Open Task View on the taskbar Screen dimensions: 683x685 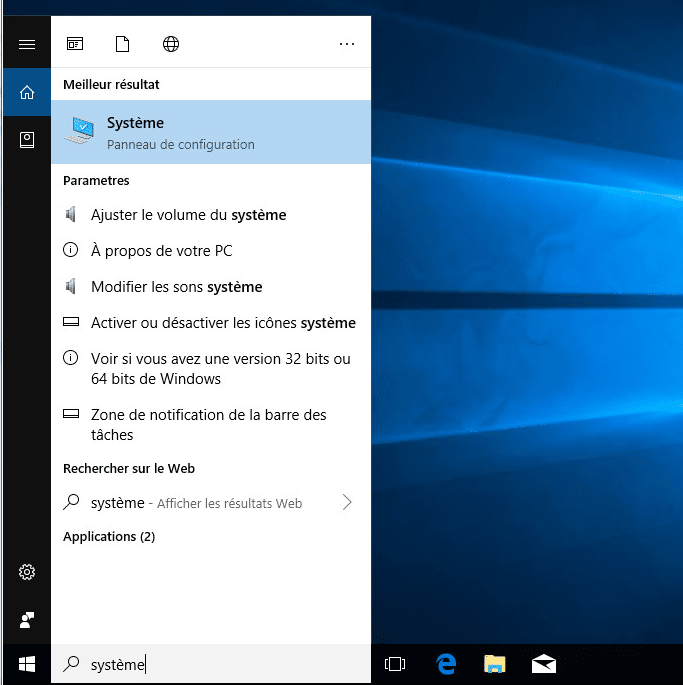(395, 664)
